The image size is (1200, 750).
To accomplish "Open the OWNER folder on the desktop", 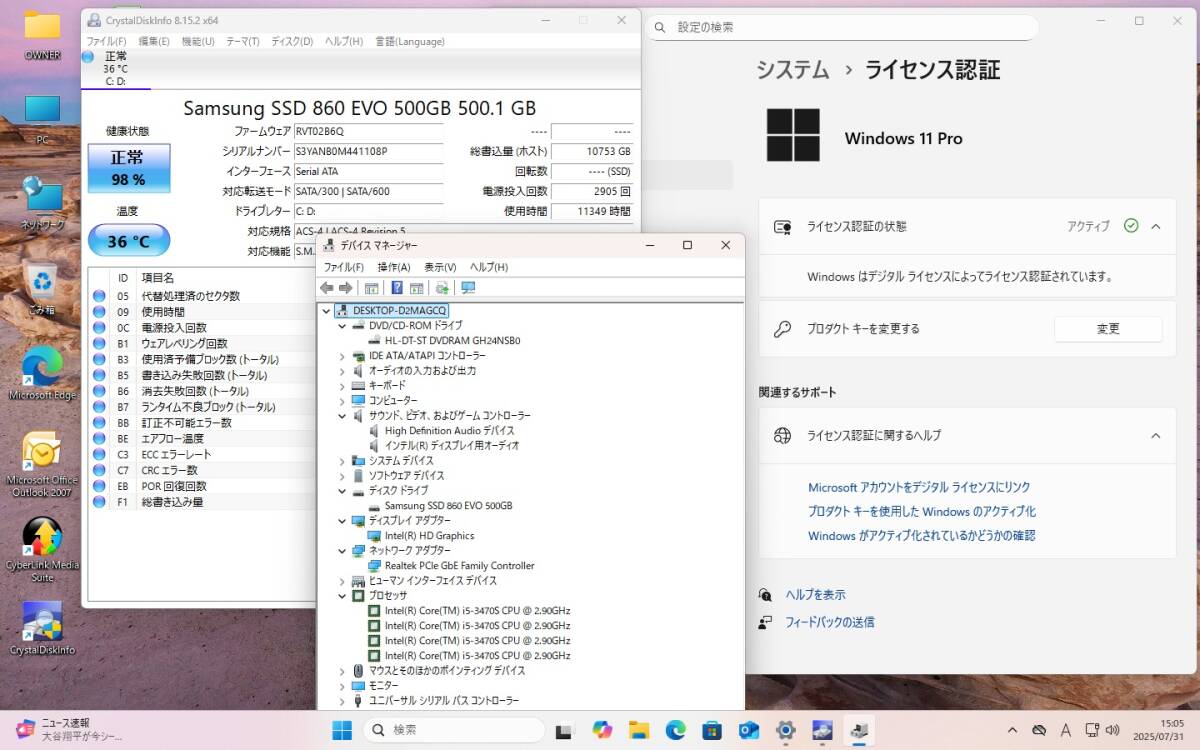I will tap(42, 35).
